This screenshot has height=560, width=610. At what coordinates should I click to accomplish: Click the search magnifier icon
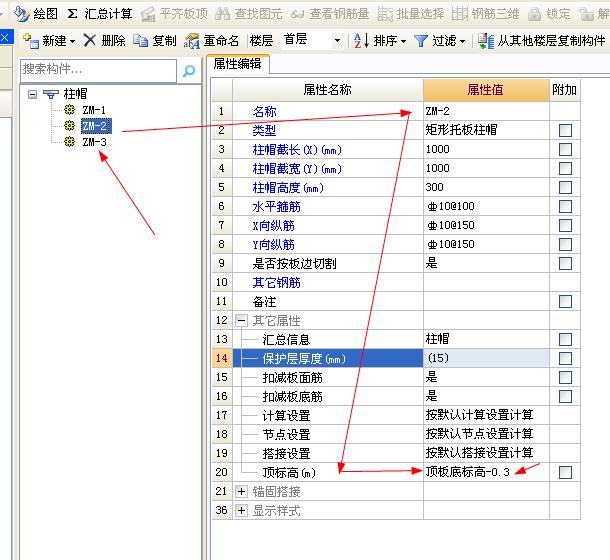[189, 70]
